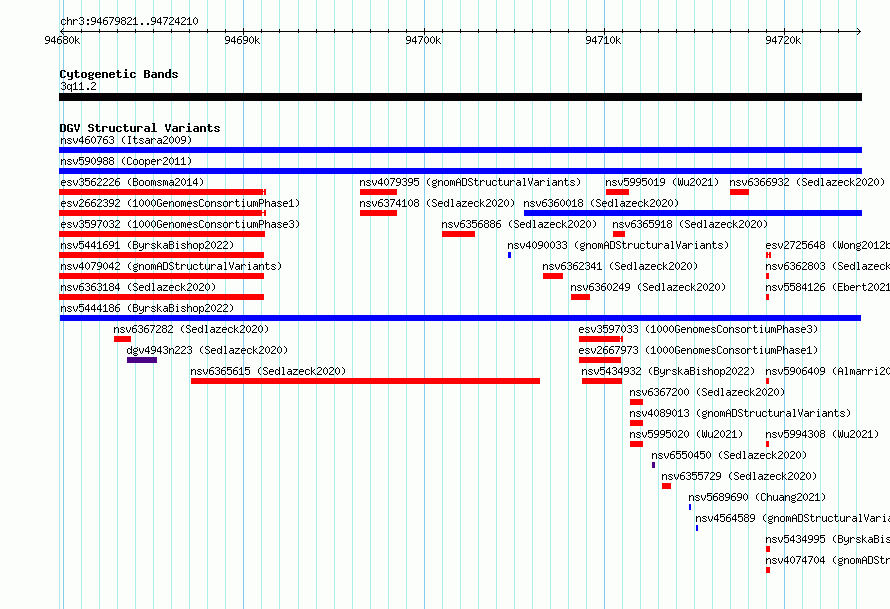Open the nsv4079395 (gnomADStructuralVariants) label

point(470,182)
